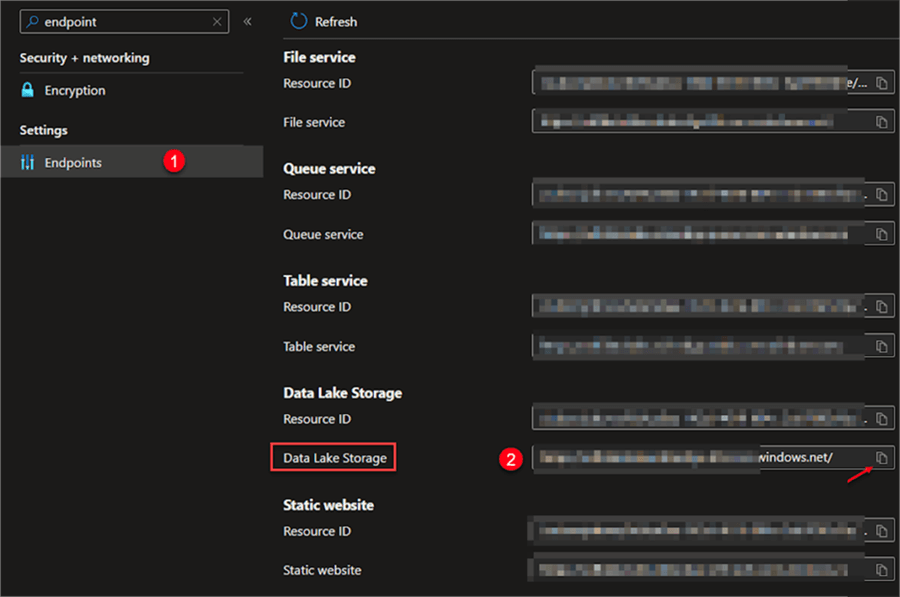Copy the Static website Resource ID
Screen dimensions: 900x597
pyautogui.click(x=881, y=531)
